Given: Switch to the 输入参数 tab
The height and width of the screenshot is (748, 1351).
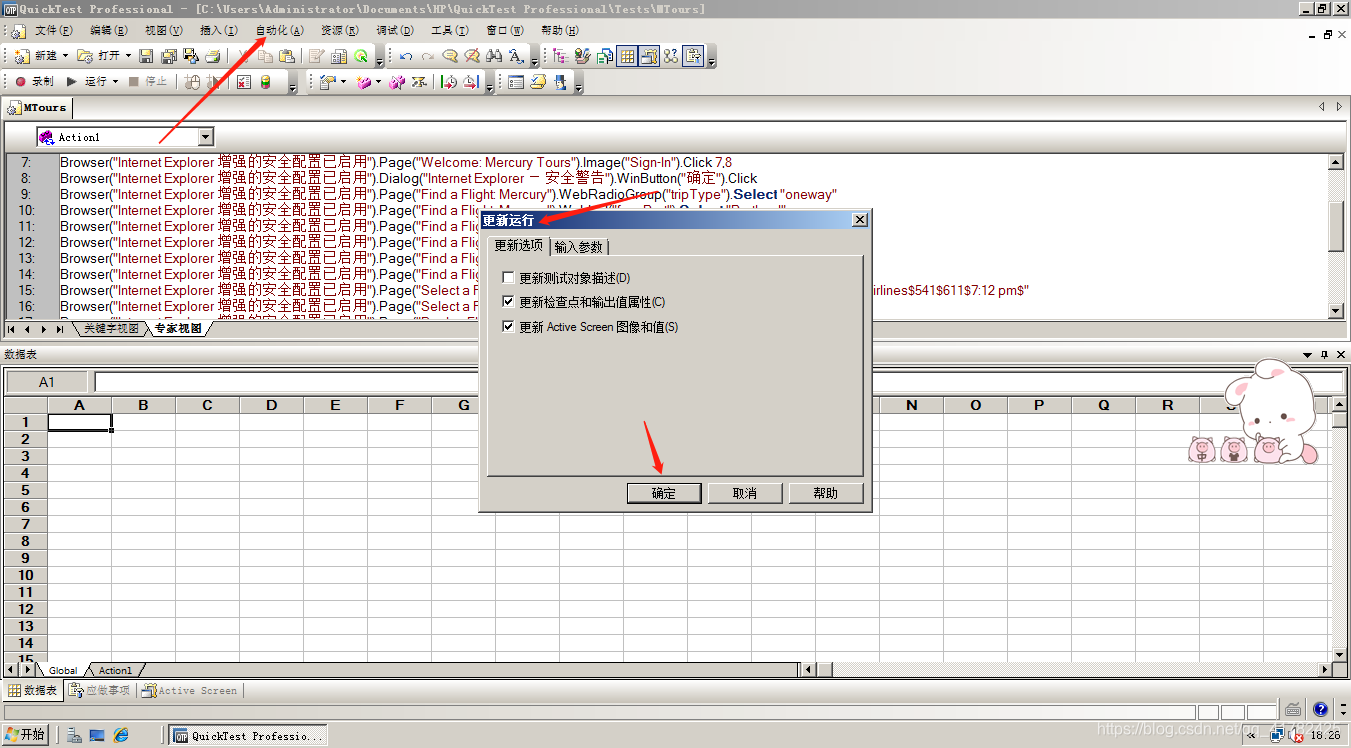Looking at the screenshot, I should [x=579, y=247].
